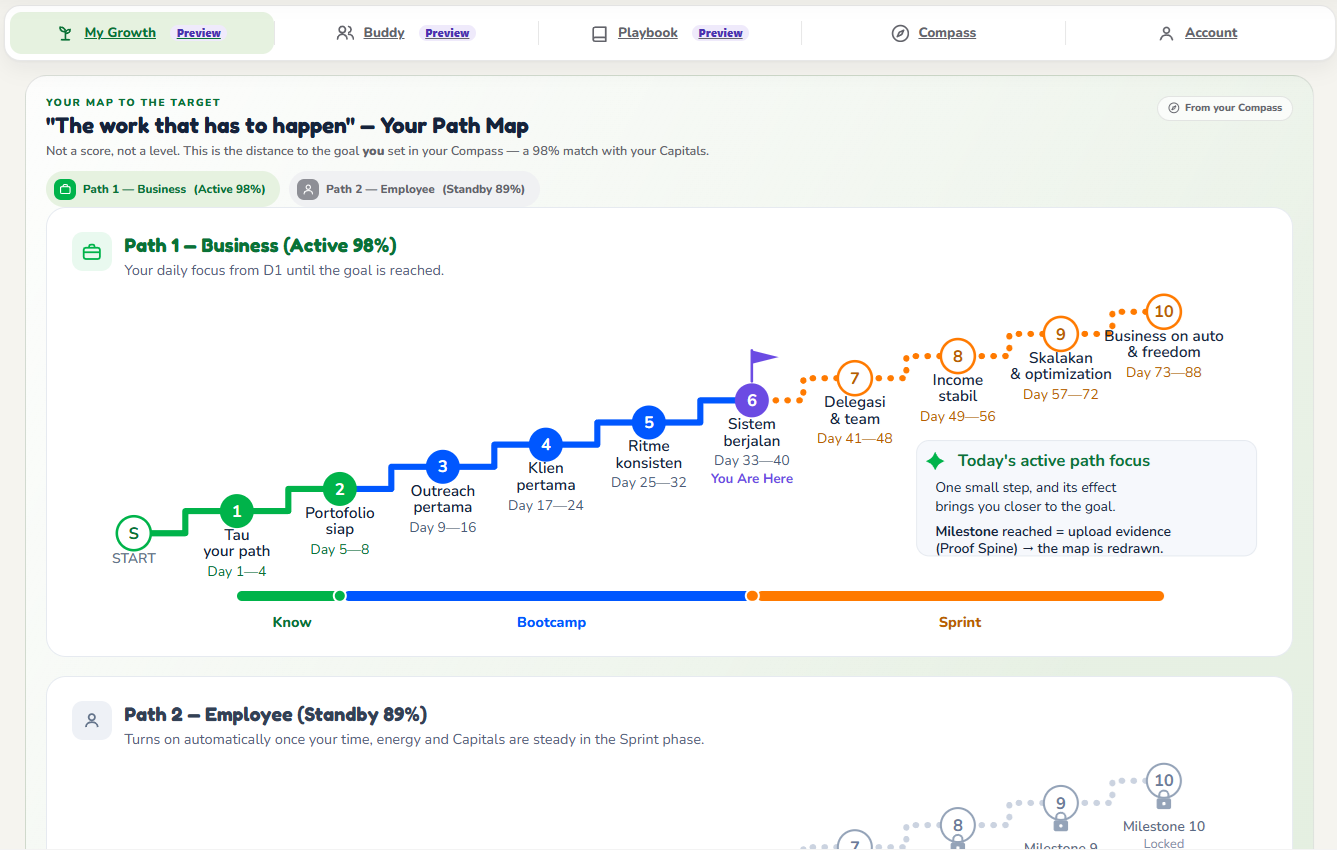Image resolution: width=1337 pixels, height=850 pixels.
Task: Click the sprout icon in My Growth tab
Action: [x=65, y=33]
